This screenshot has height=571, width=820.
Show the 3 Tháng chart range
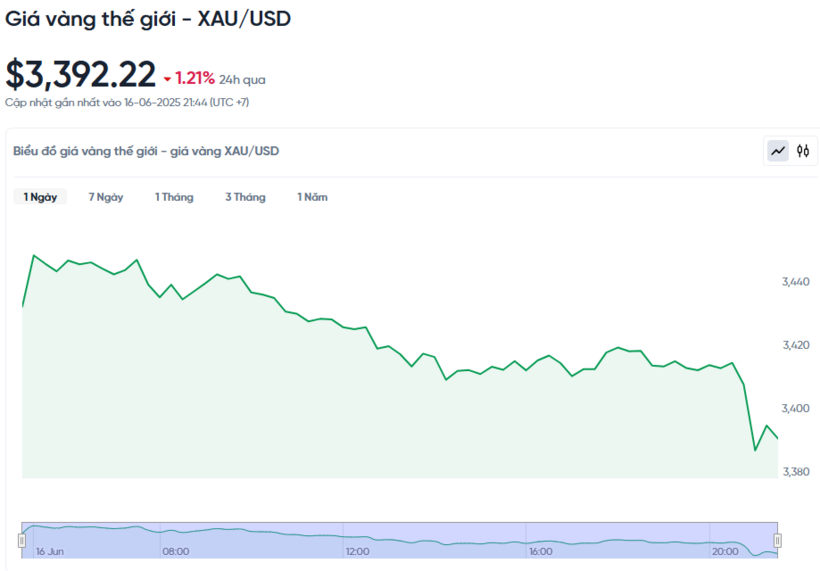click(x=245, y=197)
